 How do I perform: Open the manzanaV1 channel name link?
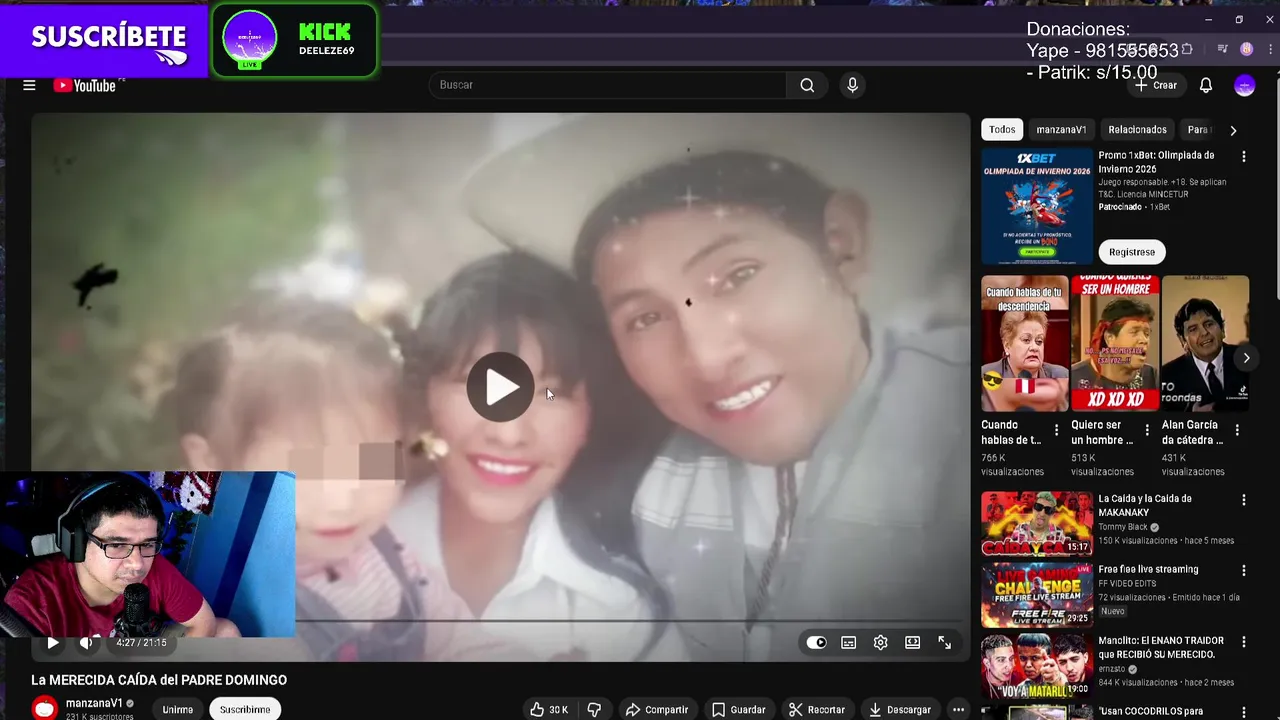click(x=94, y=703)
